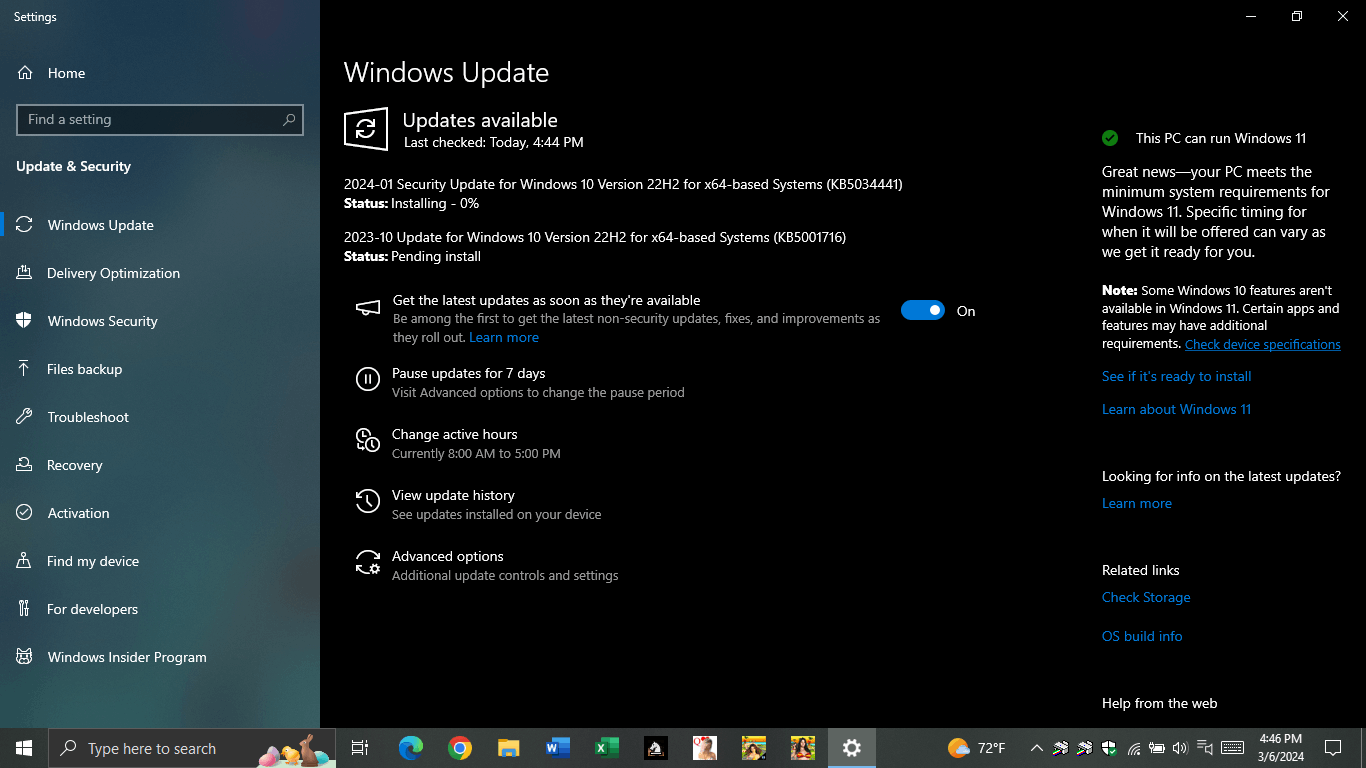Click the Status: Pending install text
Image resolution: width=1366 pixels, height=768 pixels.
412,256
